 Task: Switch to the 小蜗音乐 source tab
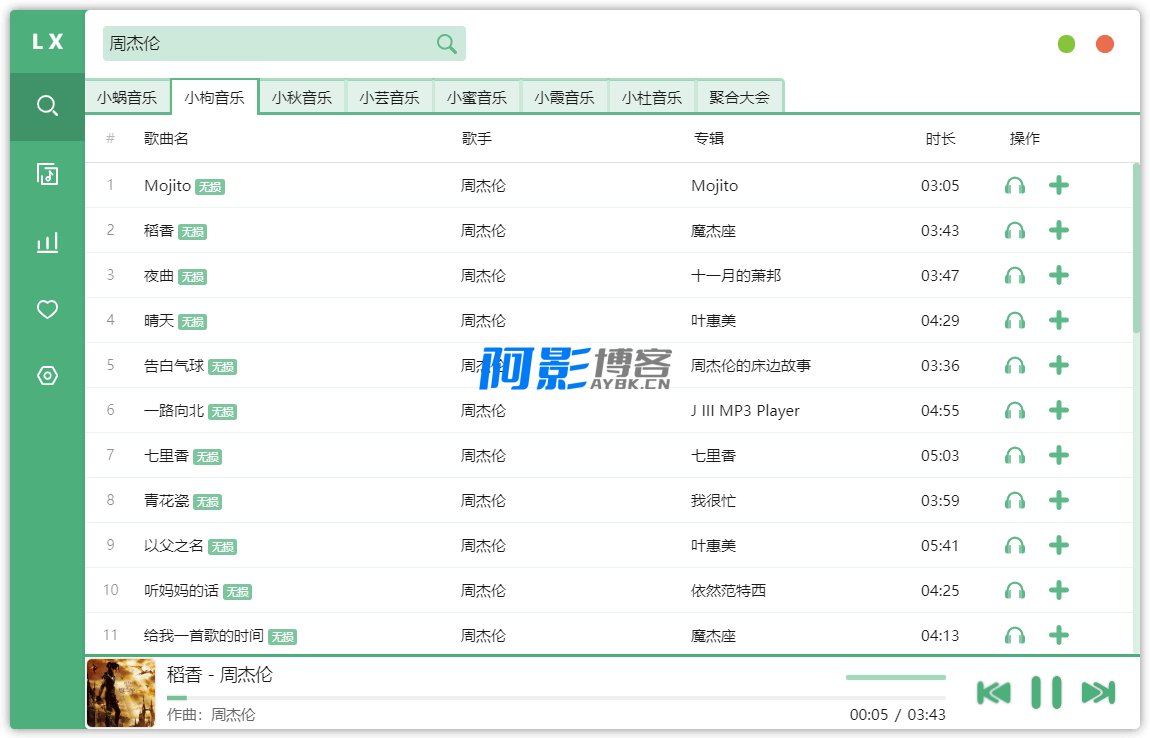pyautogui.click(x=127, y=98)
